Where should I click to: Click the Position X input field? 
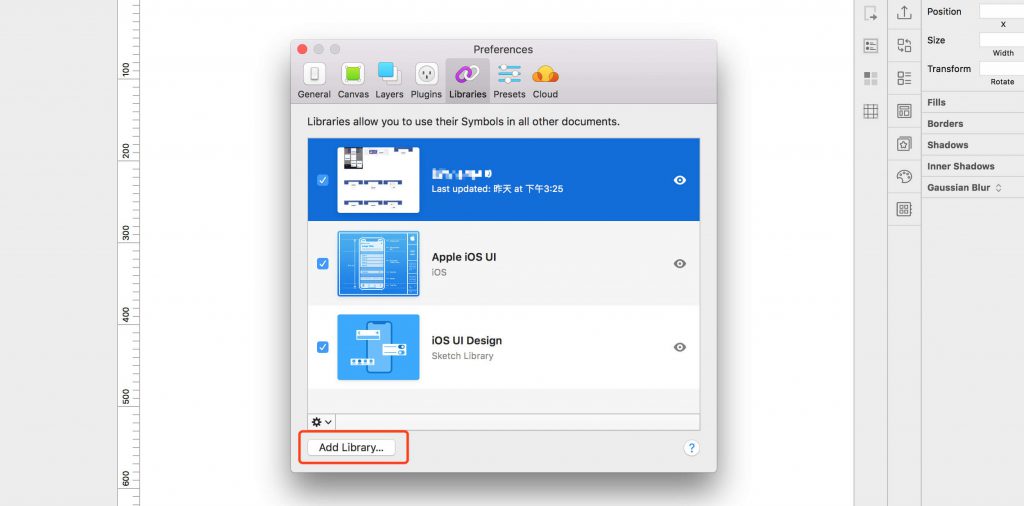1001,12
